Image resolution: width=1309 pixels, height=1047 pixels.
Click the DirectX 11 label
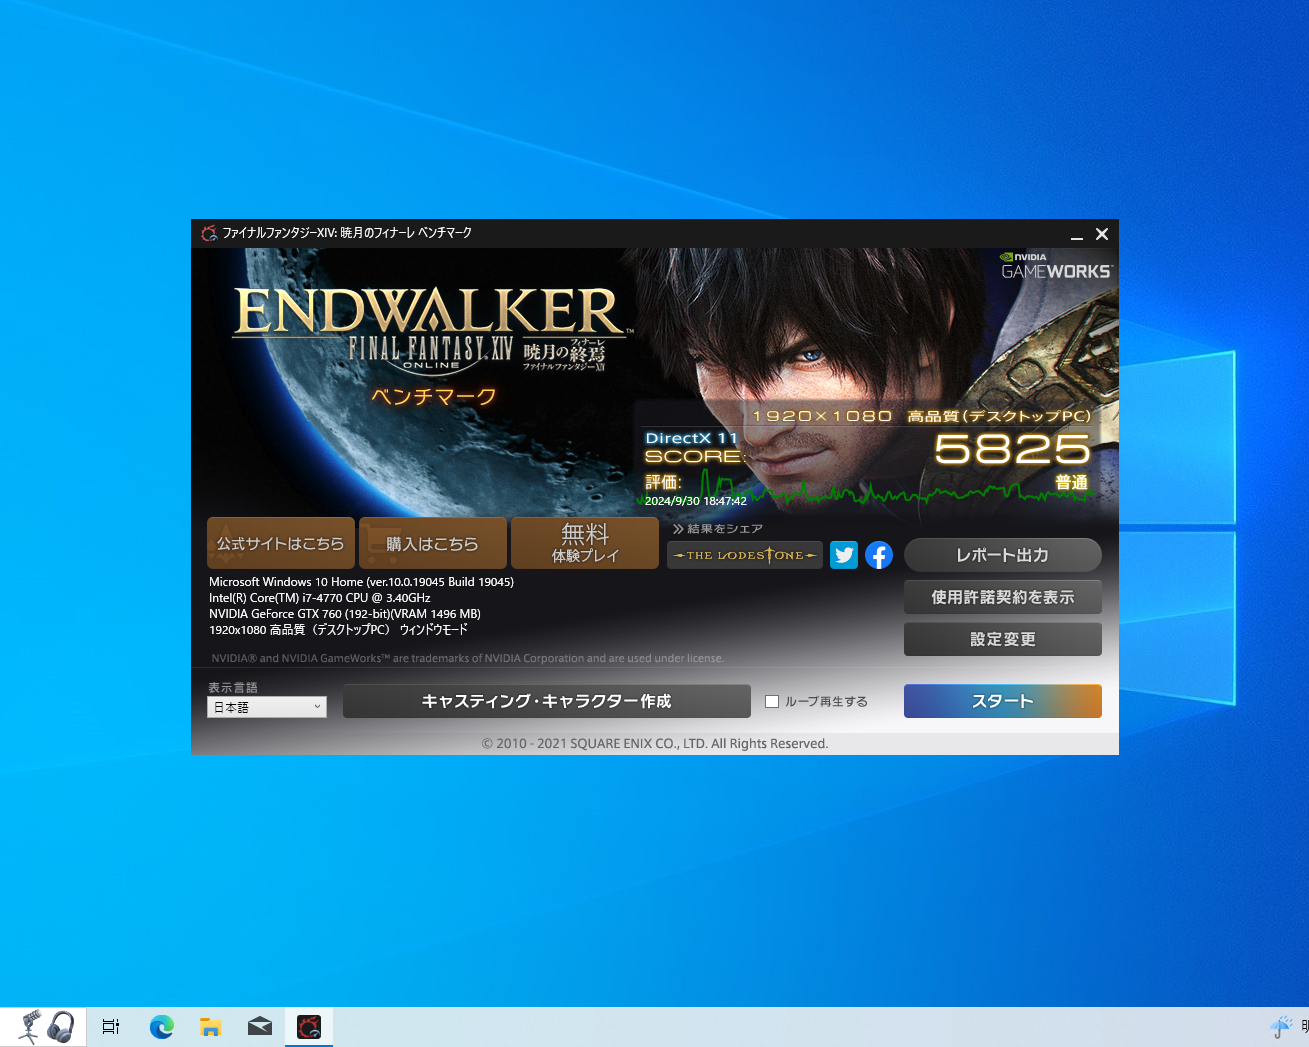click(x=692, y=438)
